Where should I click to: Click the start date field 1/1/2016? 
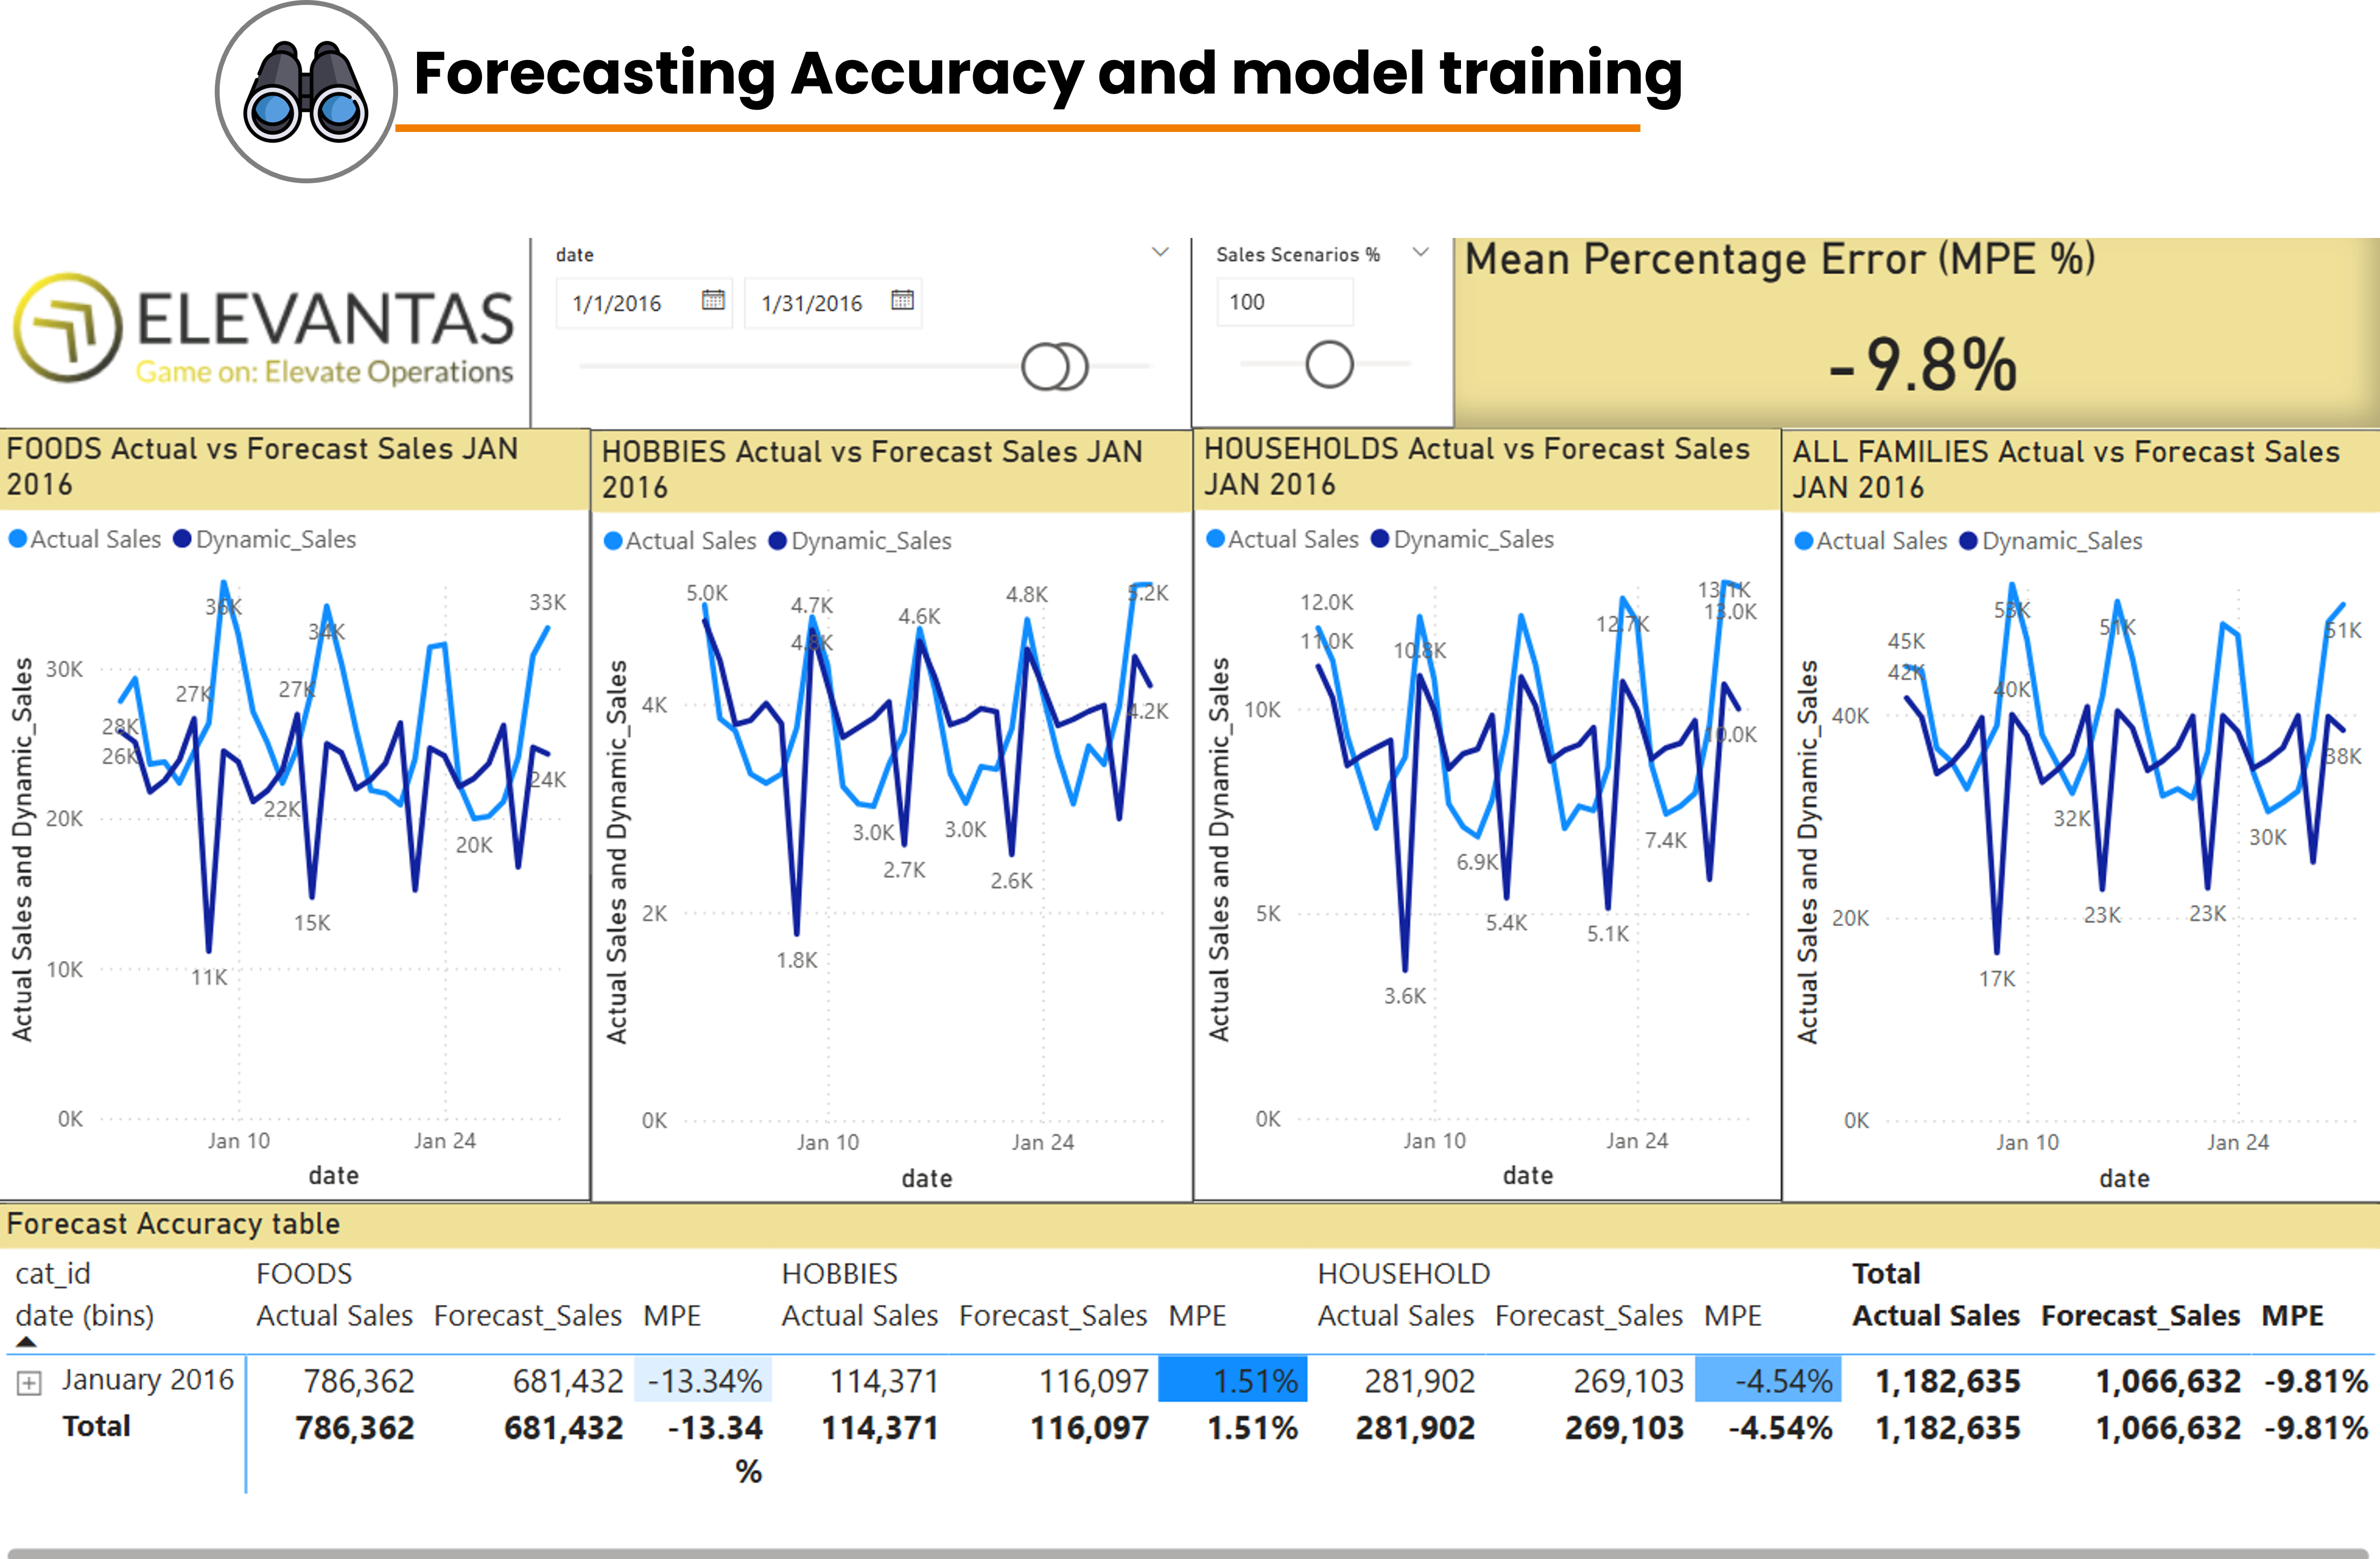pos(617,303)
